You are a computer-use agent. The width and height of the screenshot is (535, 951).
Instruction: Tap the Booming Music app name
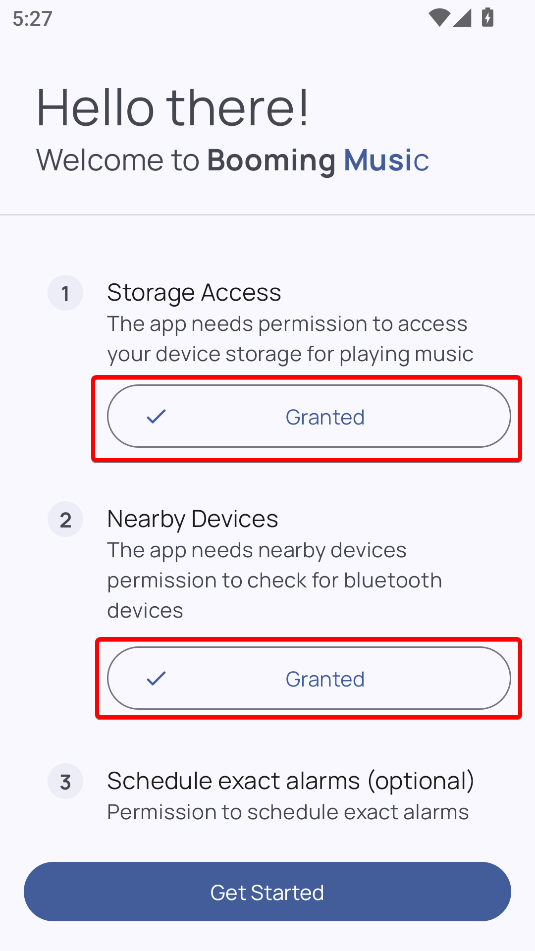318,160
